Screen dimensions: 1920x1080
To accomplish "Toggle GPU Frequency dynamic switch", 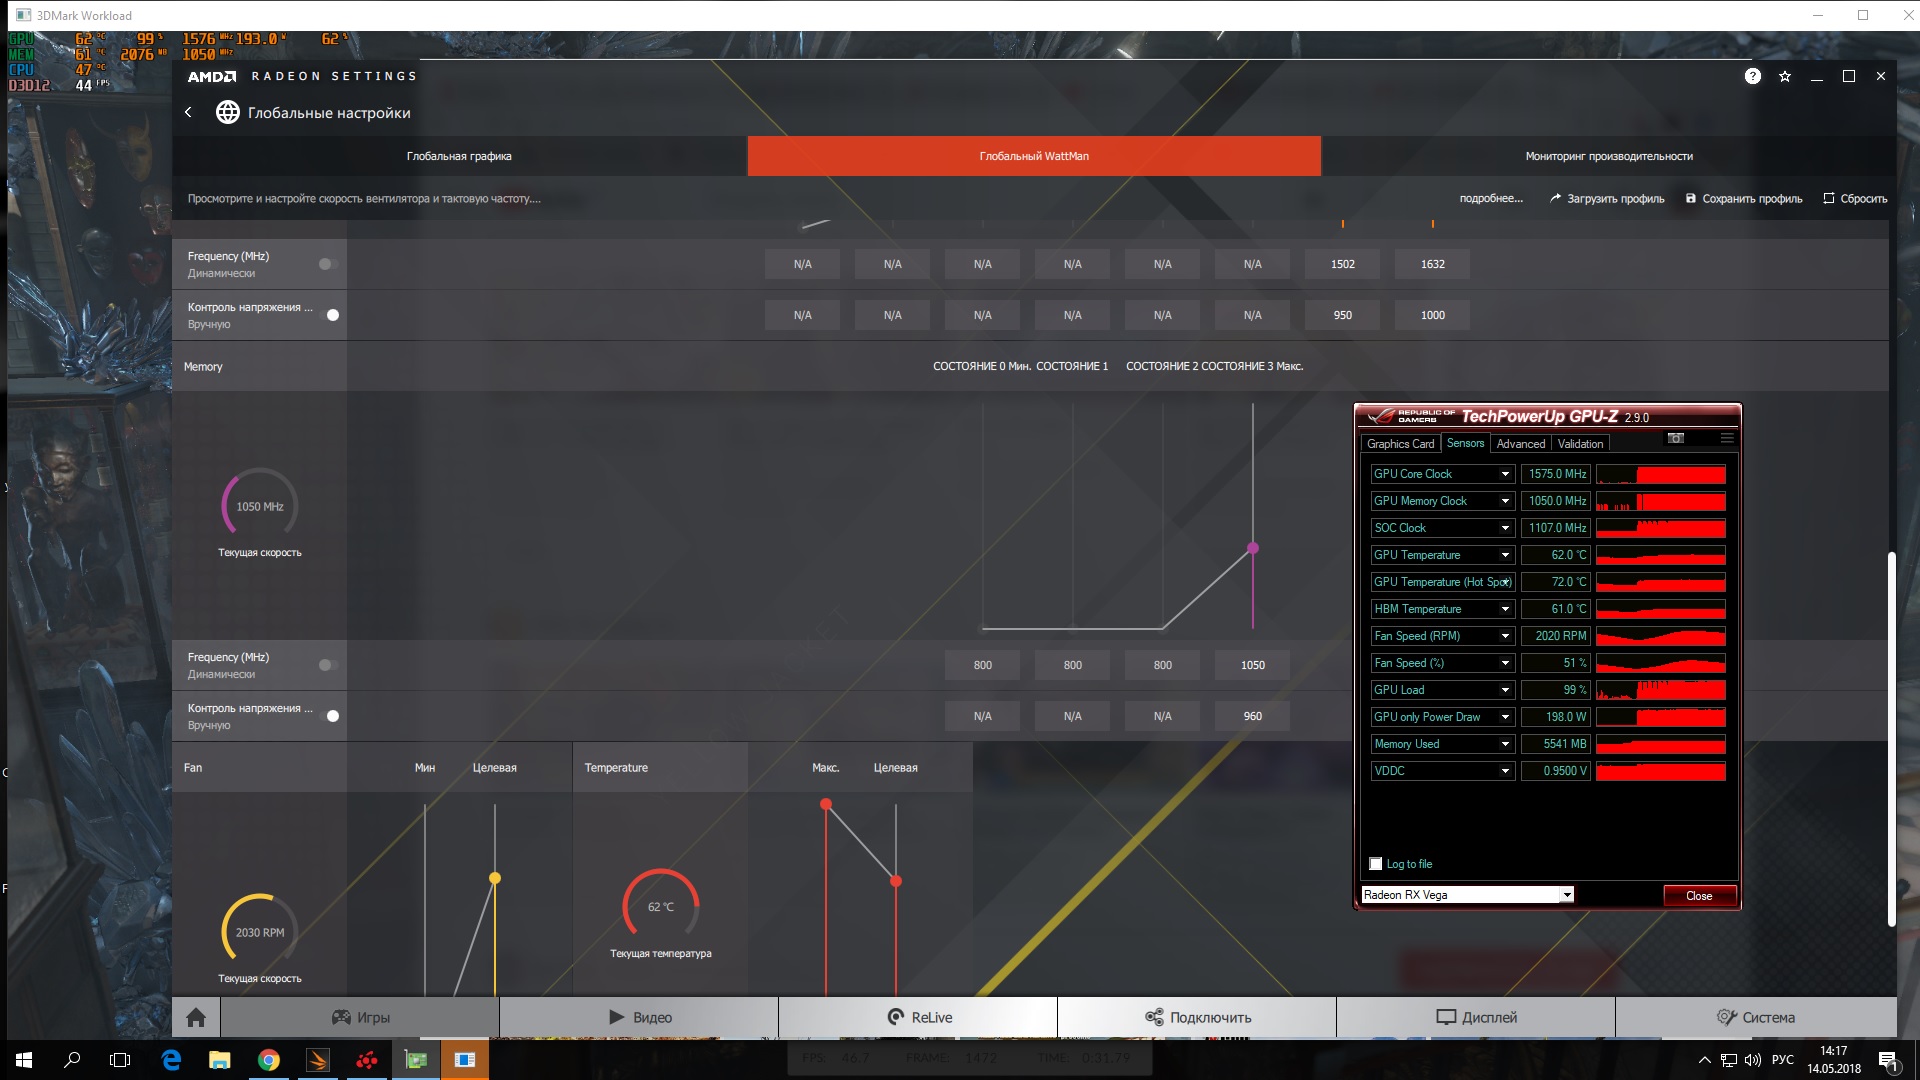I will tap(328, 264).
